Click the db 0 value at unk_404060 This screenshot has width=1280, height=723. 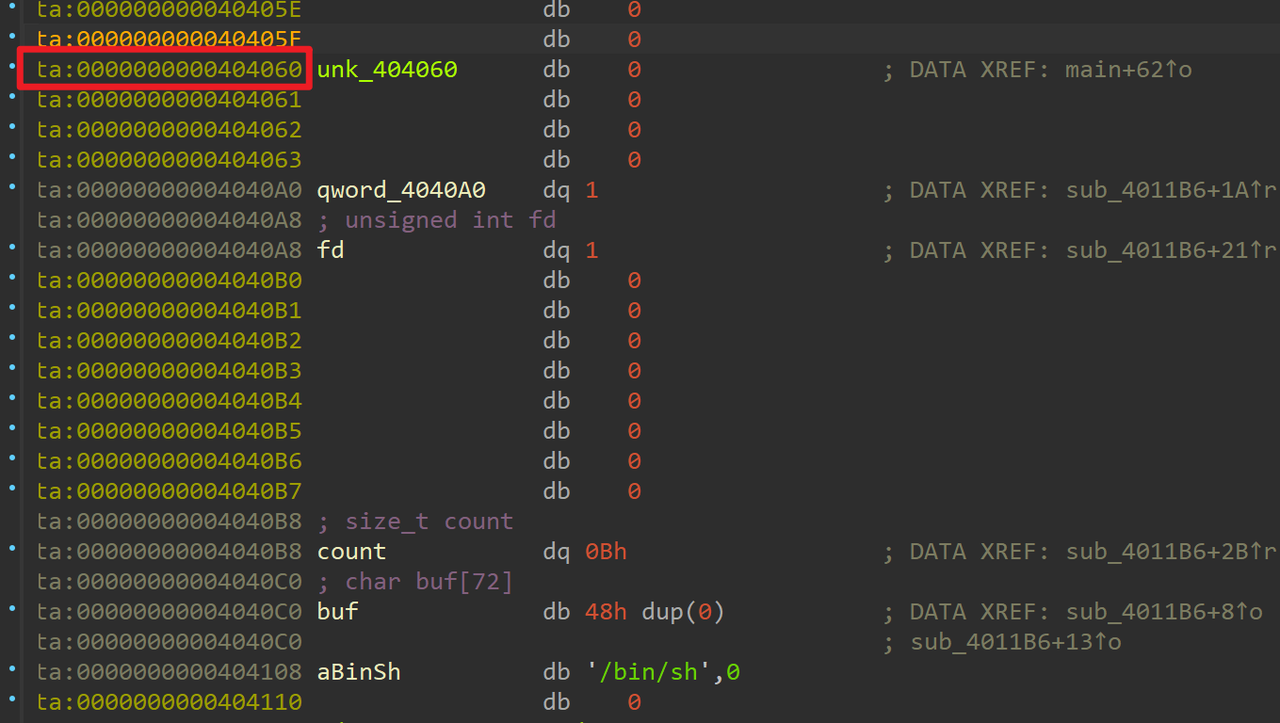point(635,70)
